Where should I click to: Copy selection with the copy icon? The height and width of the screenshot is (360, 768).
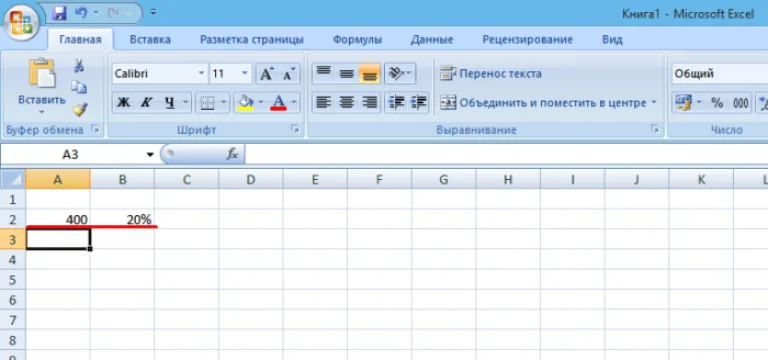tap(79, 87)
